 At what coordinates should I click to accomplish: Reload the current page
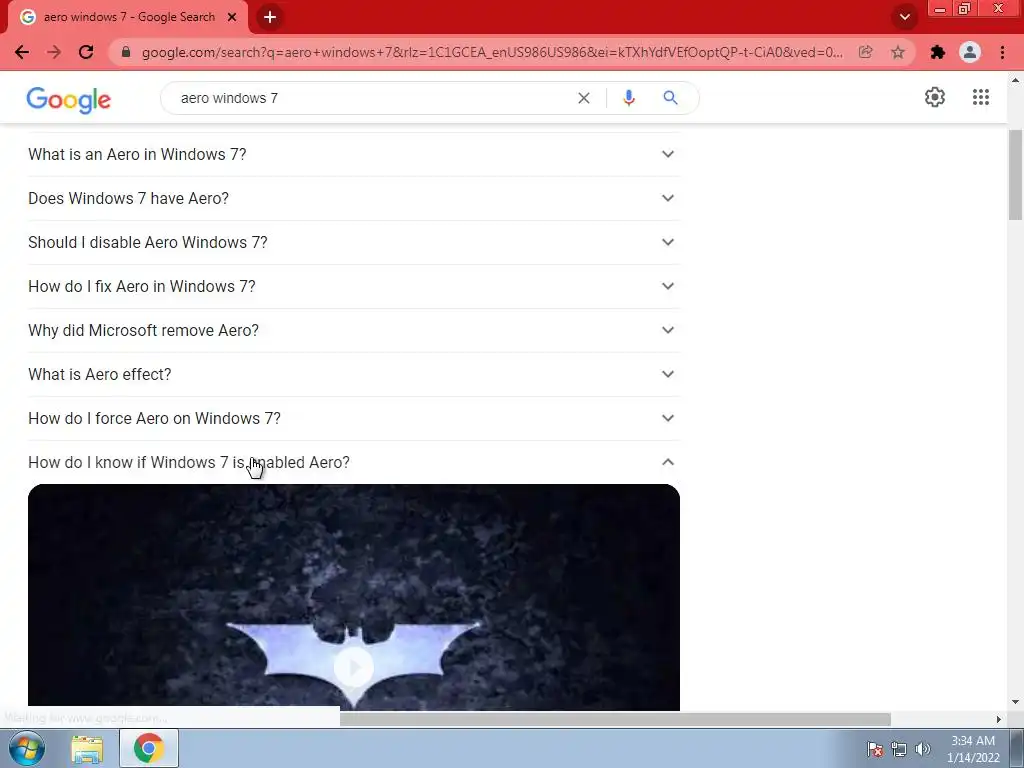(86, 52)
